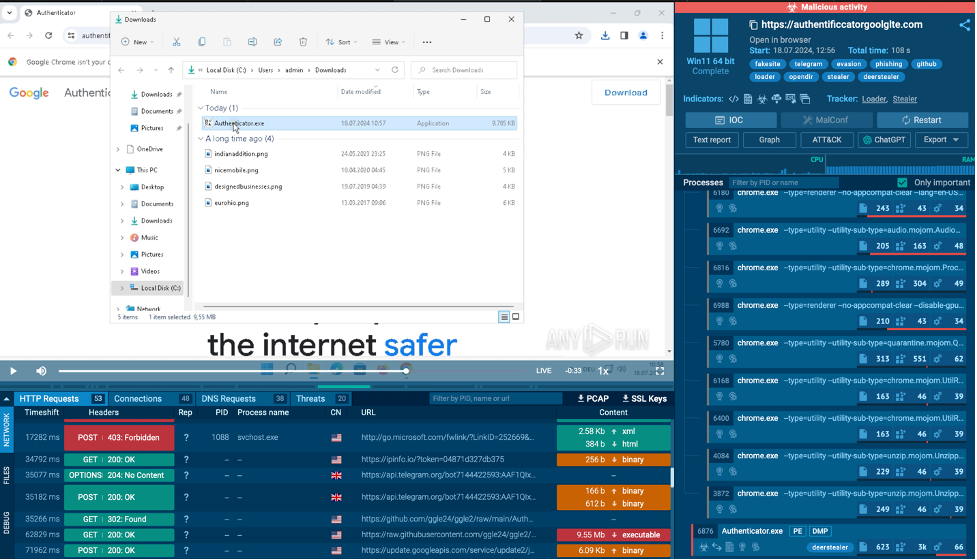The width and height of the screenshot is (977, 560).
Task: Open the ATT&CK matrix
Action: (826, 140)
